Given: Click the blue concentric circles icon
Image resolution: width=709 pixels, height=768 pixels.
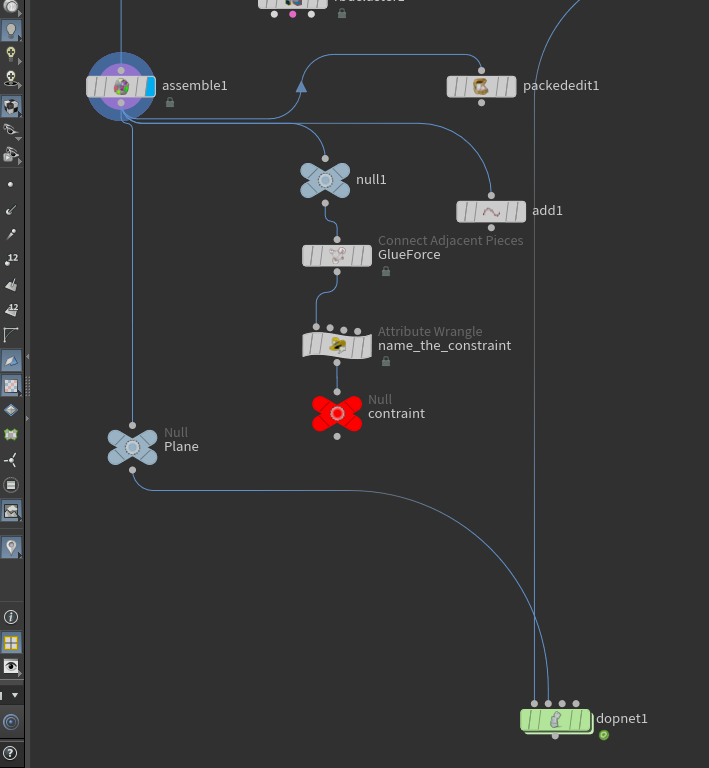Looking at the screenshot, I should (x=11, y=722).
